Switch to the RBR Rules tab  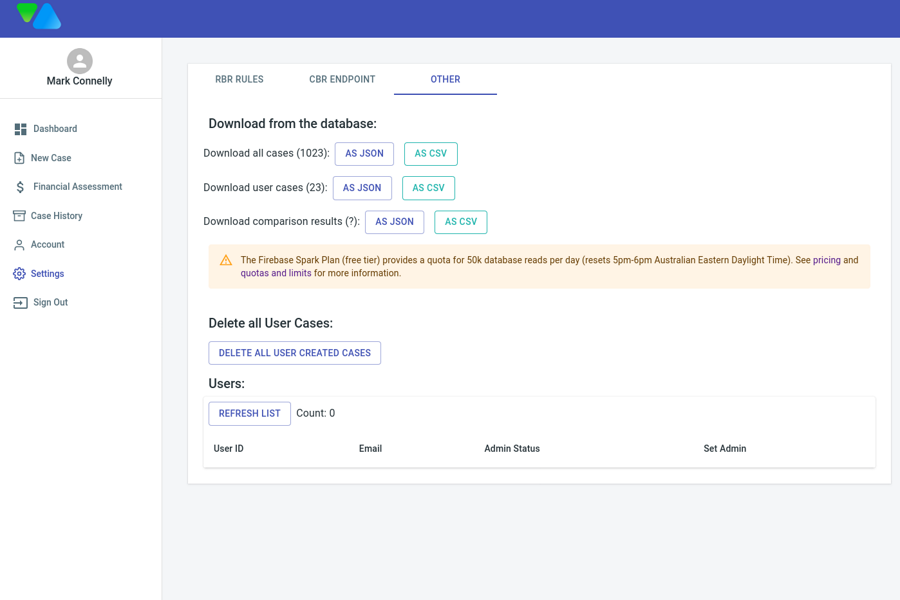pos(239,80)
